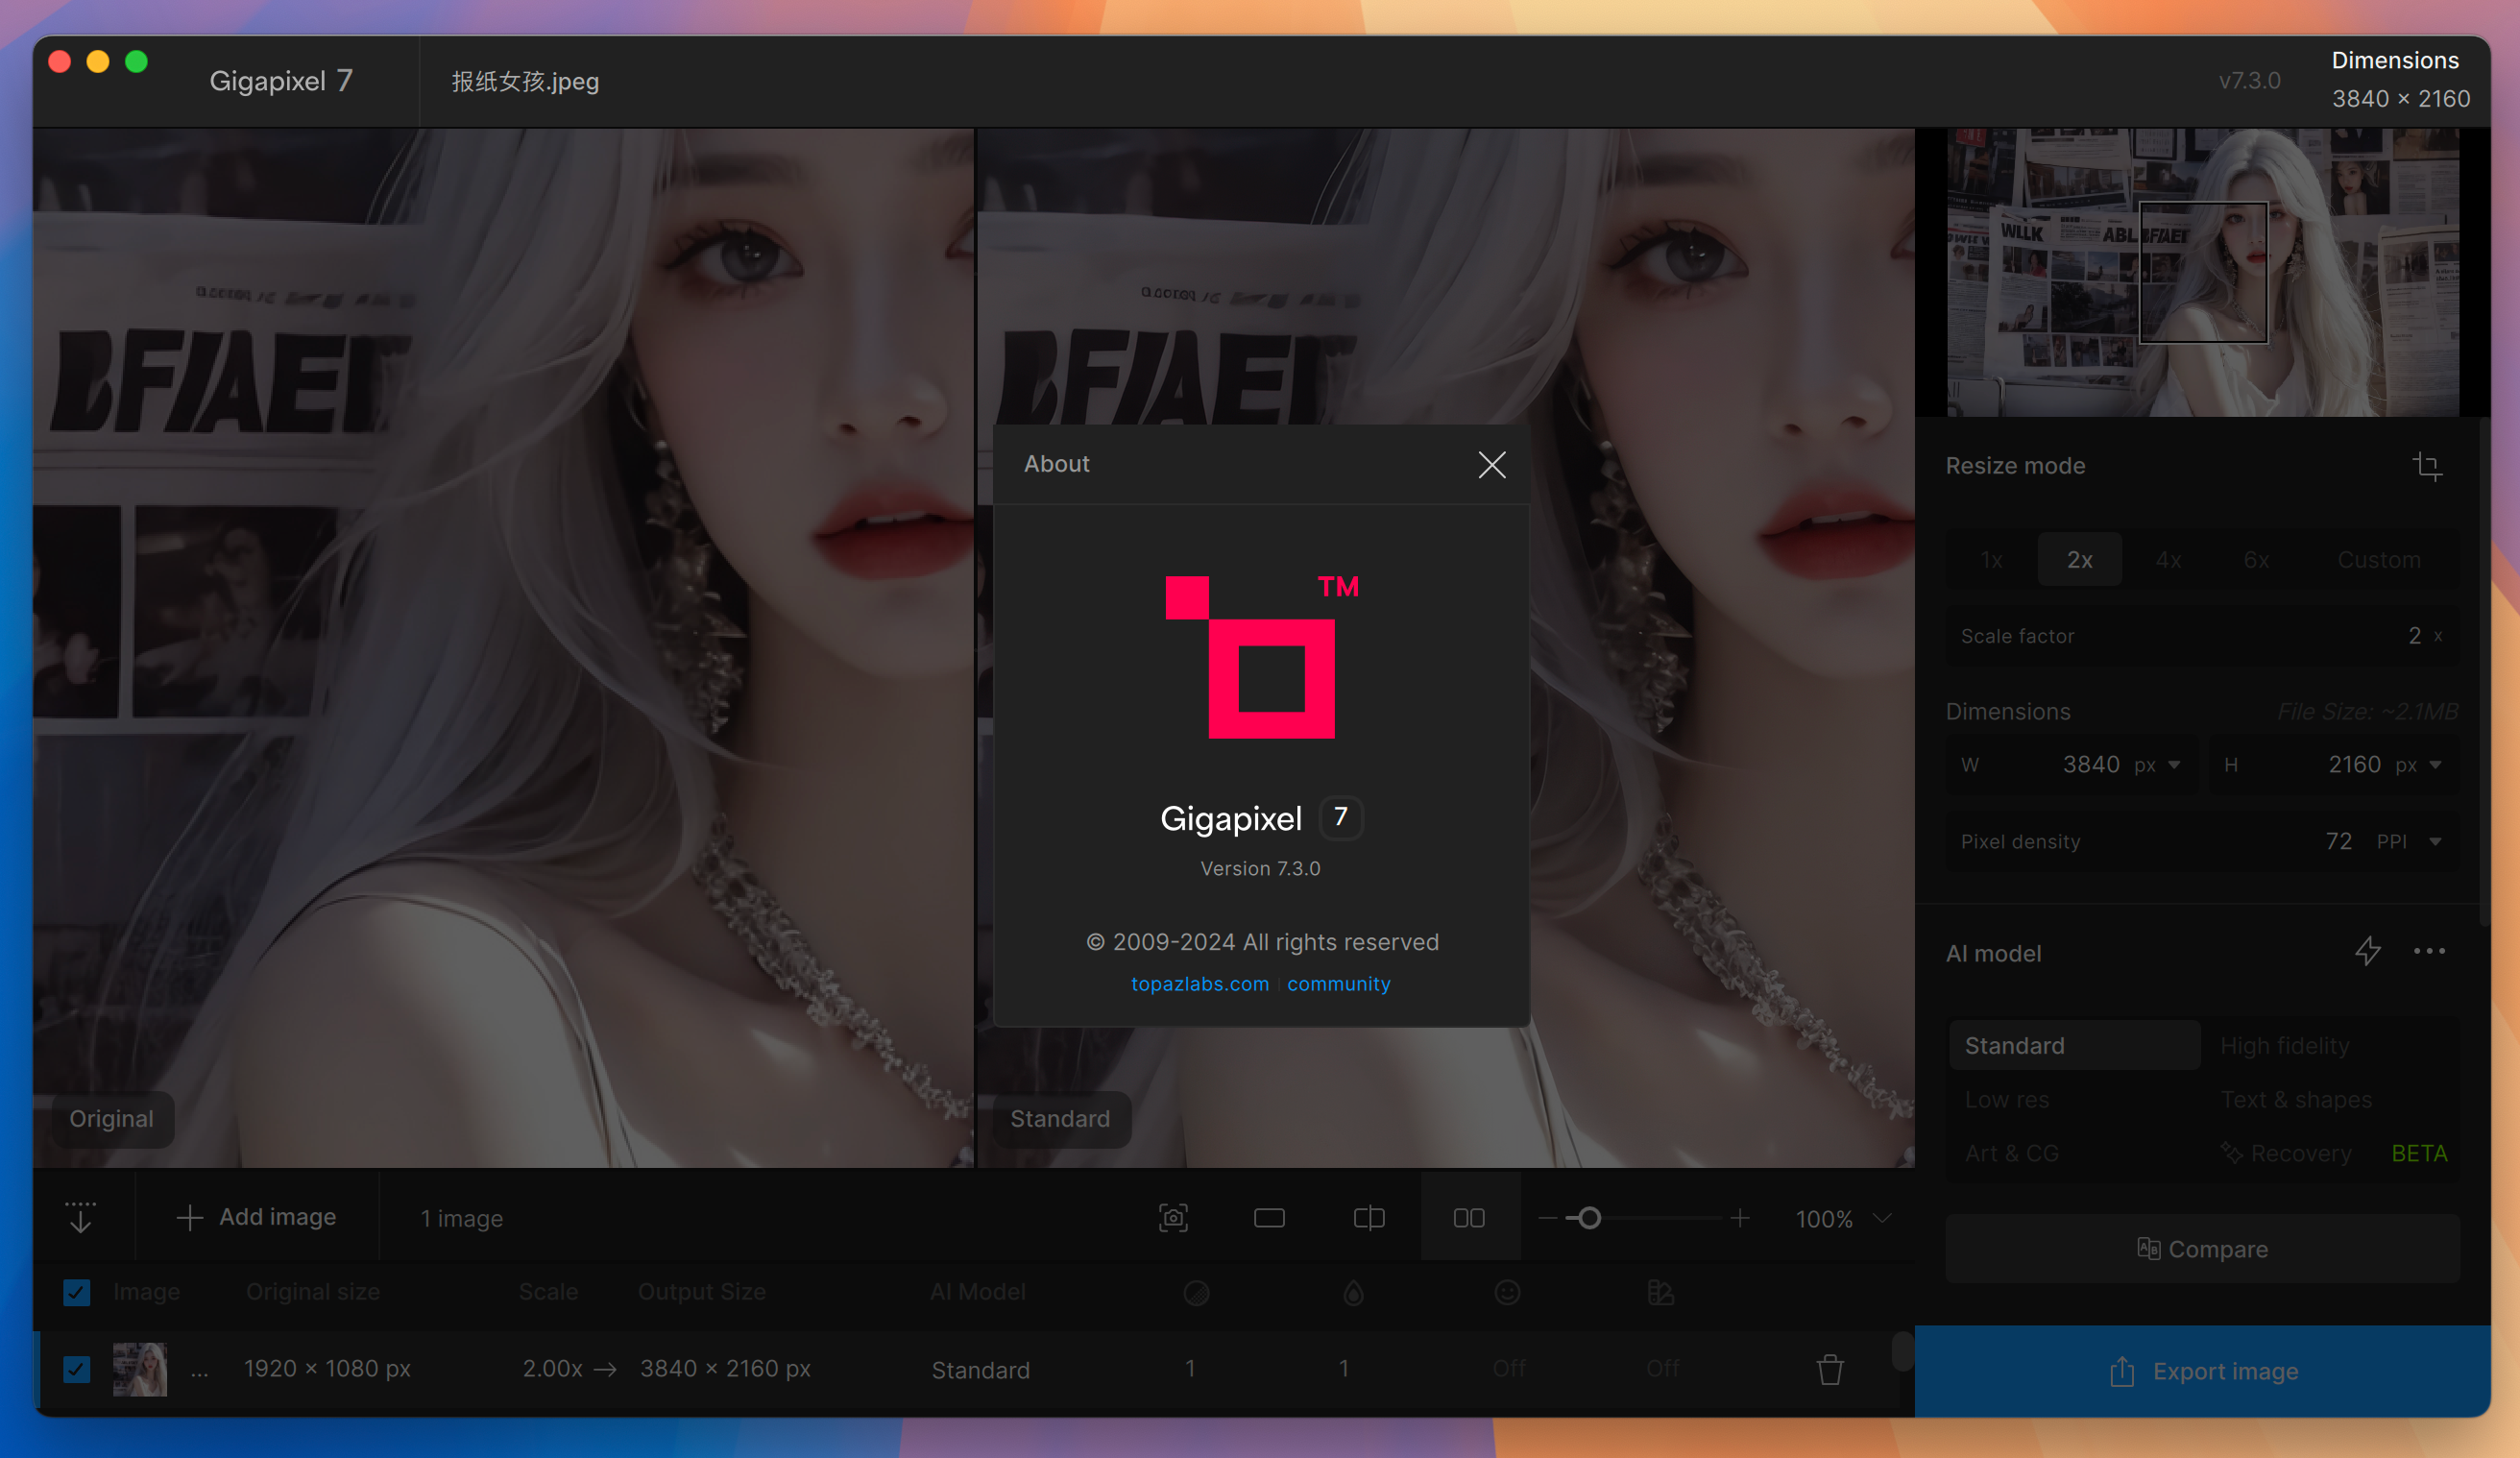Select the Custom resize mode tab

2378,559
